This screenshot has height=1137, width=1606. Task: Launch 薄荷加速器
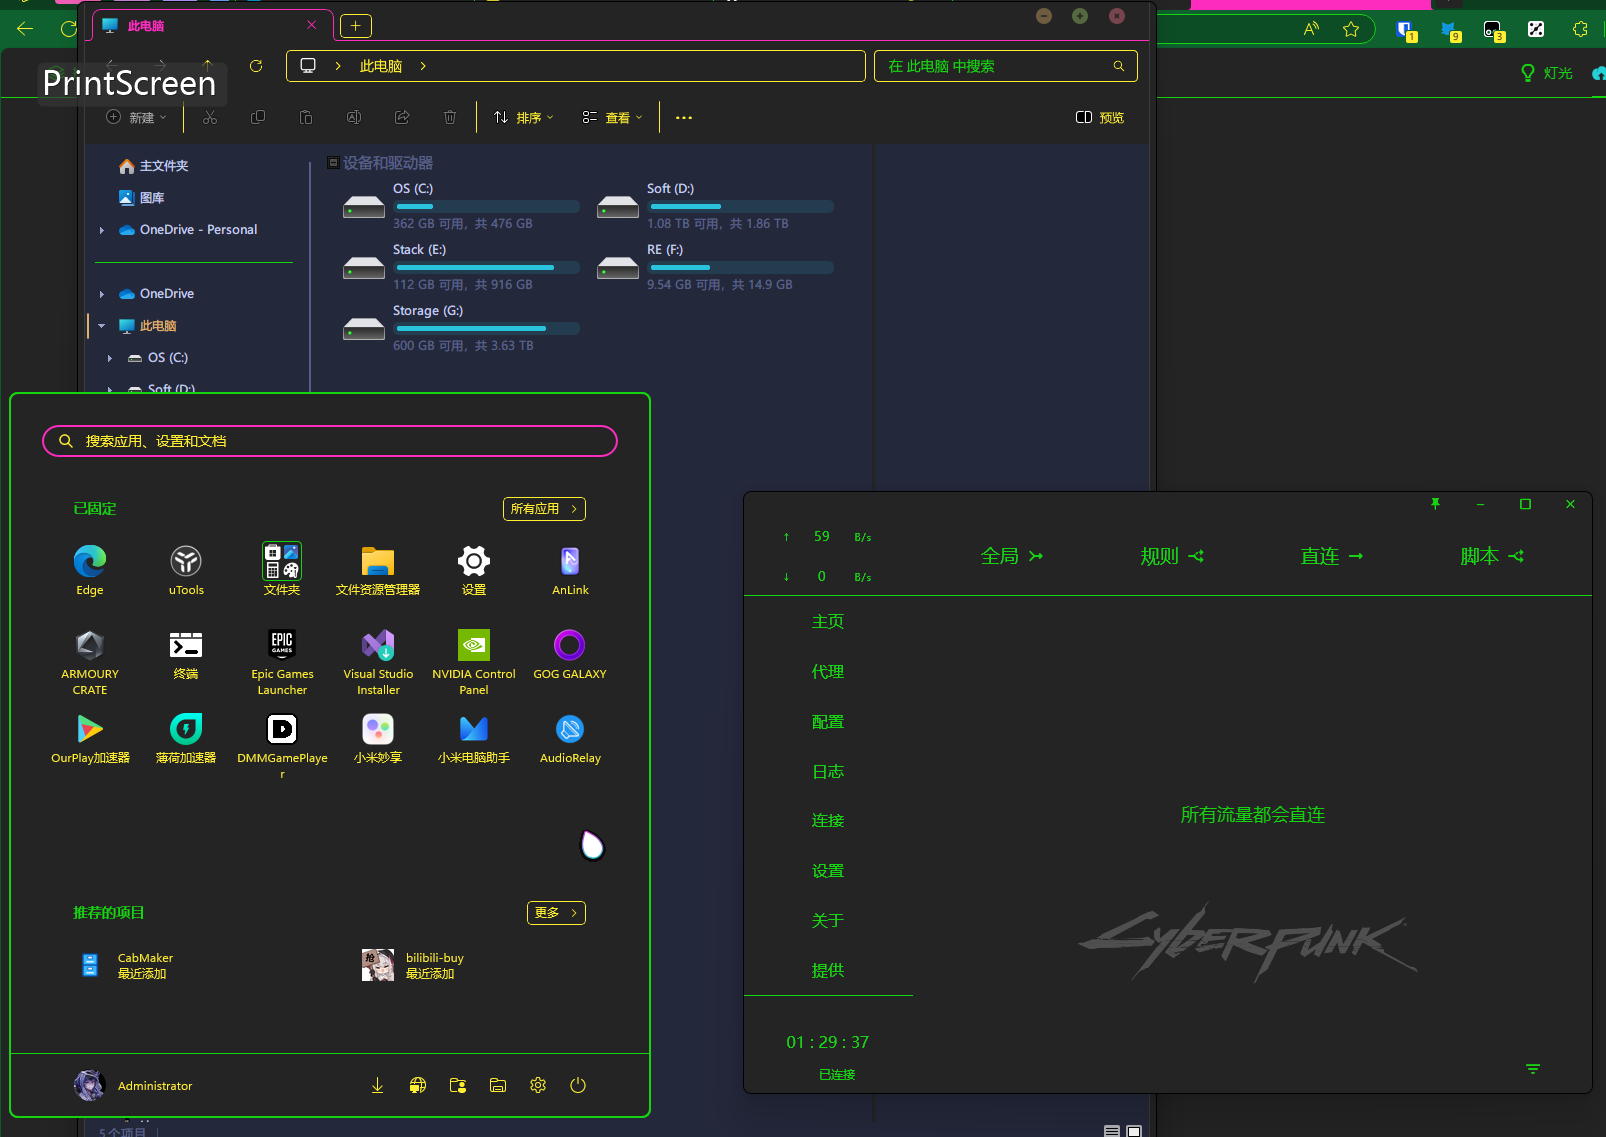(x=186, y=739)
